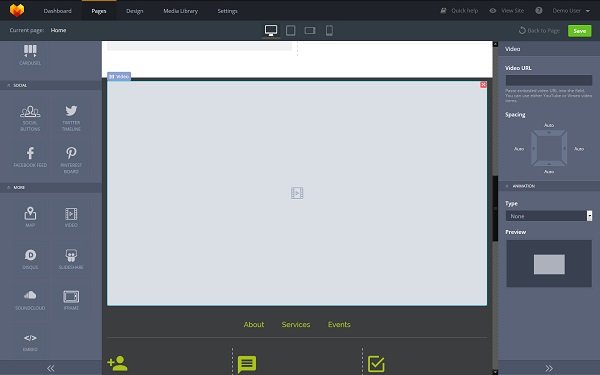Image resolution: width=600 pixels, height=375 pixels.
Task: Click the video placeholder icon in canvas
Action: (x=297, y=193)
